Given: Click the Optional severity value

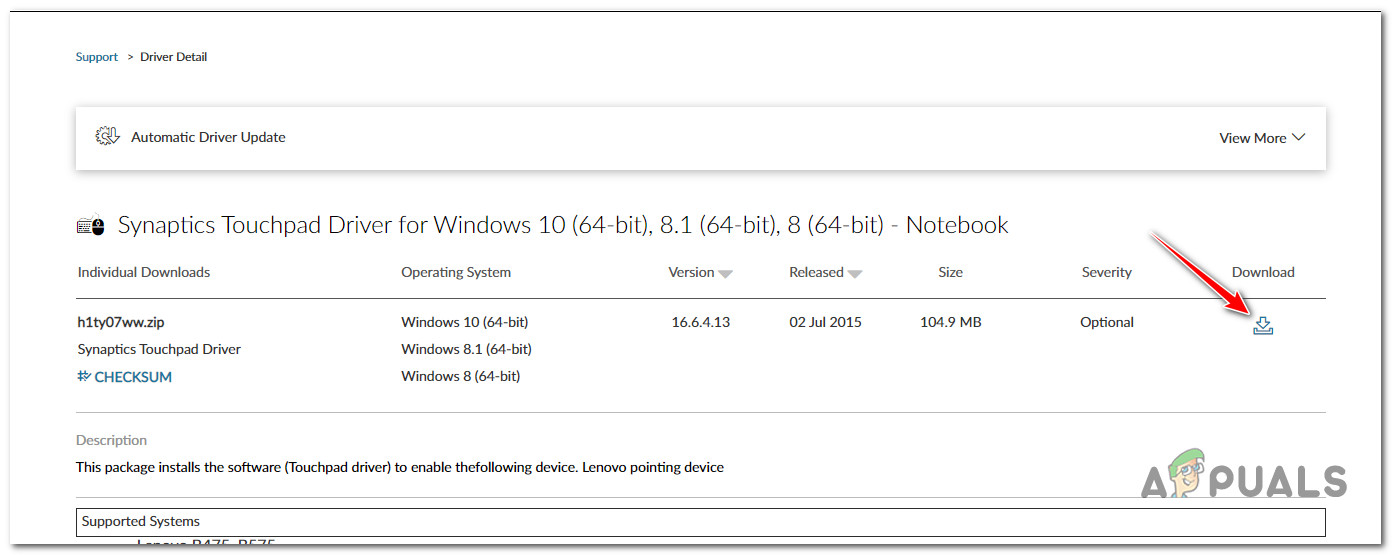Looking at the screenshot, I should pos(1107,322).
